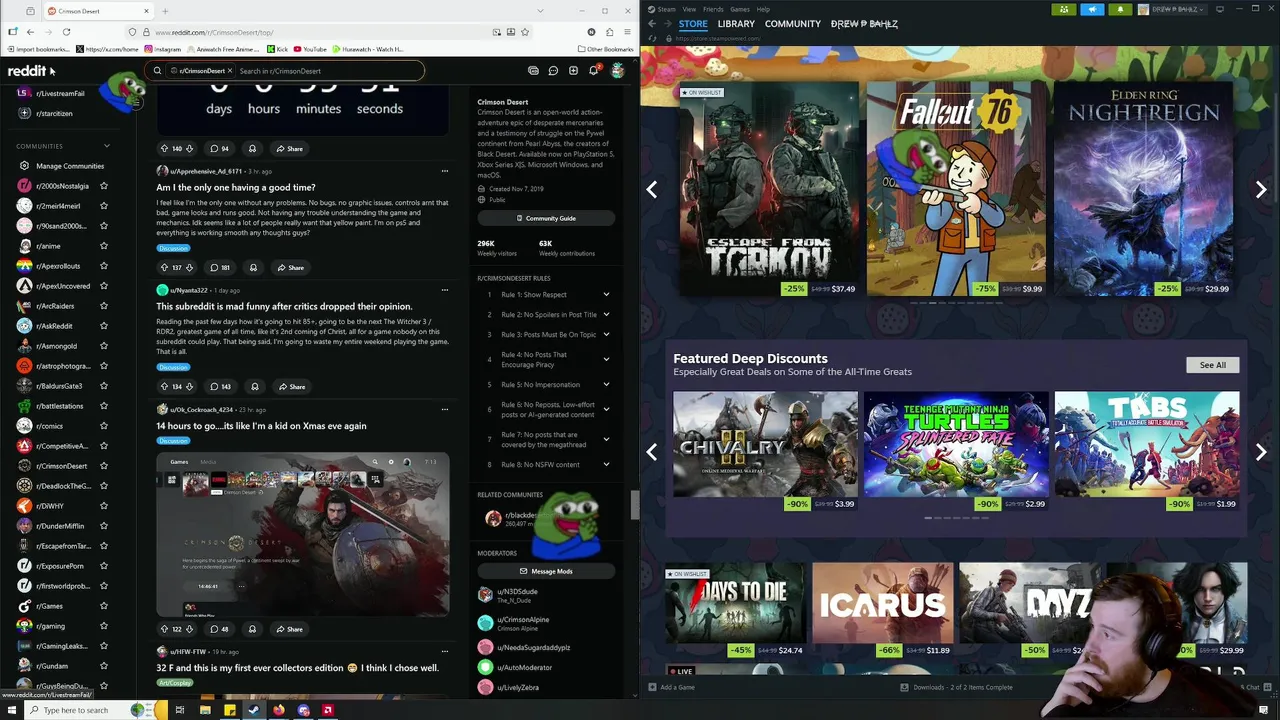Open browser extensions puzzle icon
This screenshot has width=1280, height=720.
[609, 32]
